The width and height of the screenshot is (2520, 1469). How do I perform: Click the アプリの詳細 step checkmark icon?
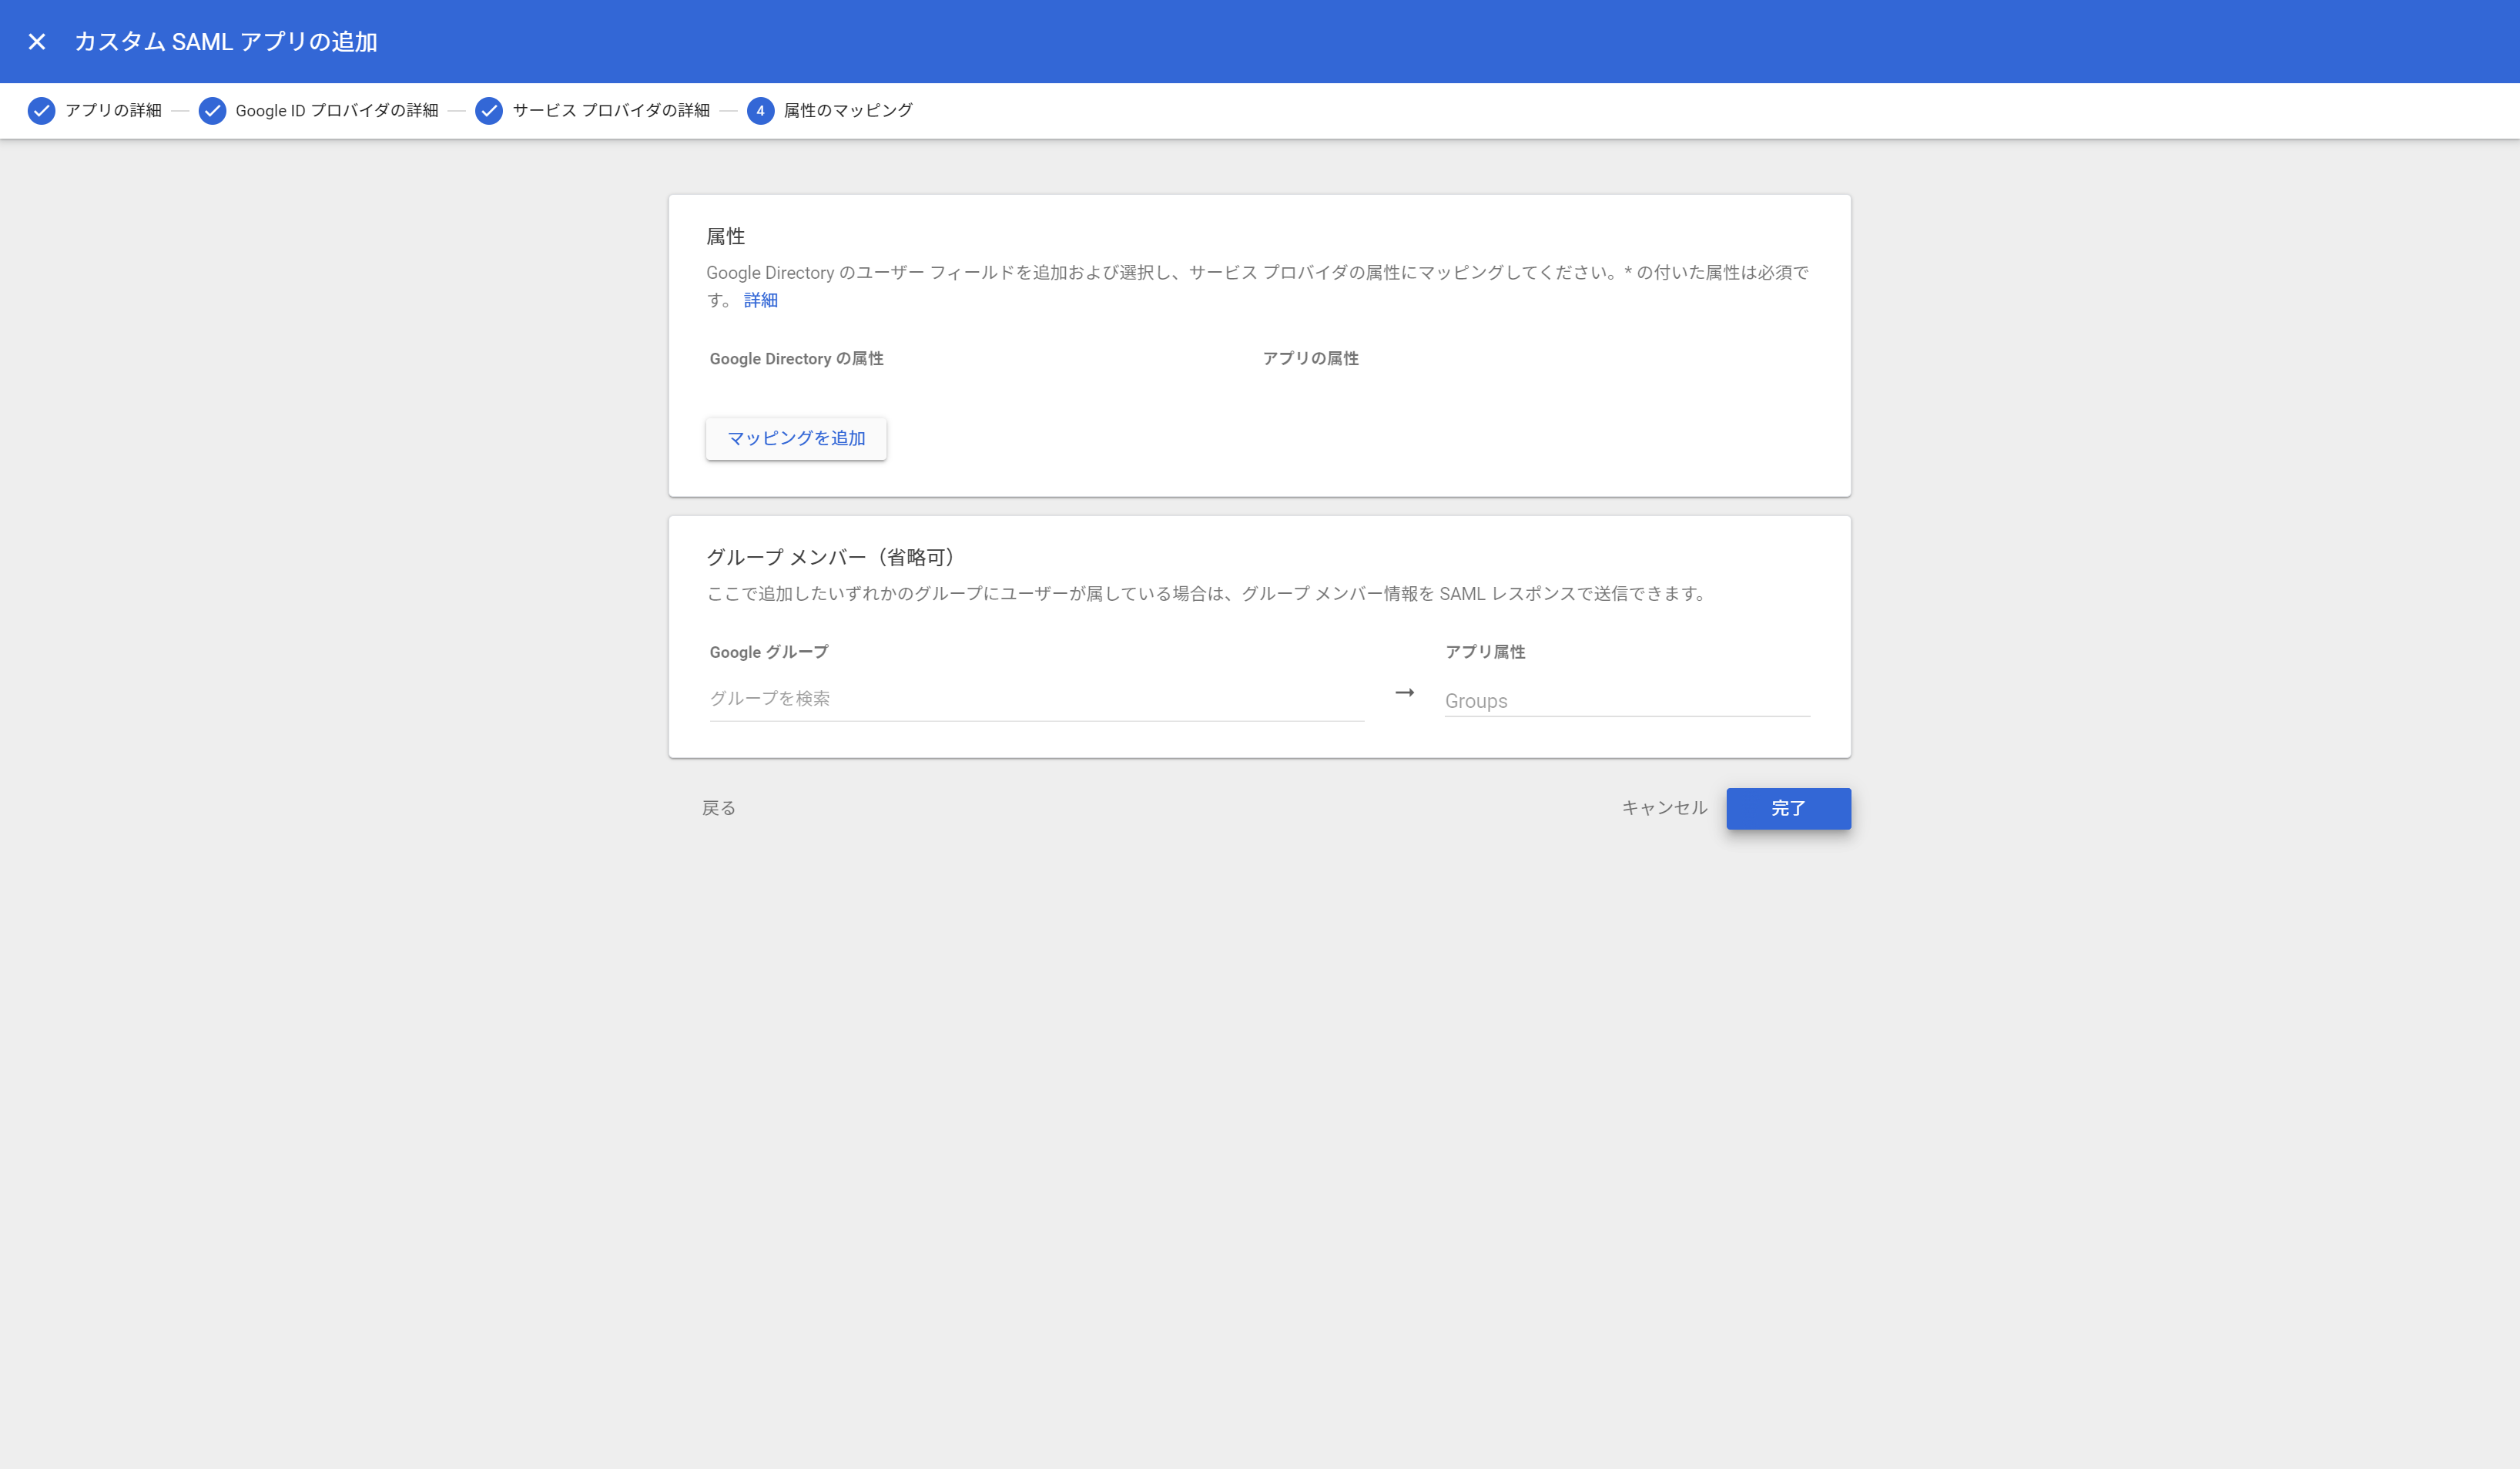(41, 111)
